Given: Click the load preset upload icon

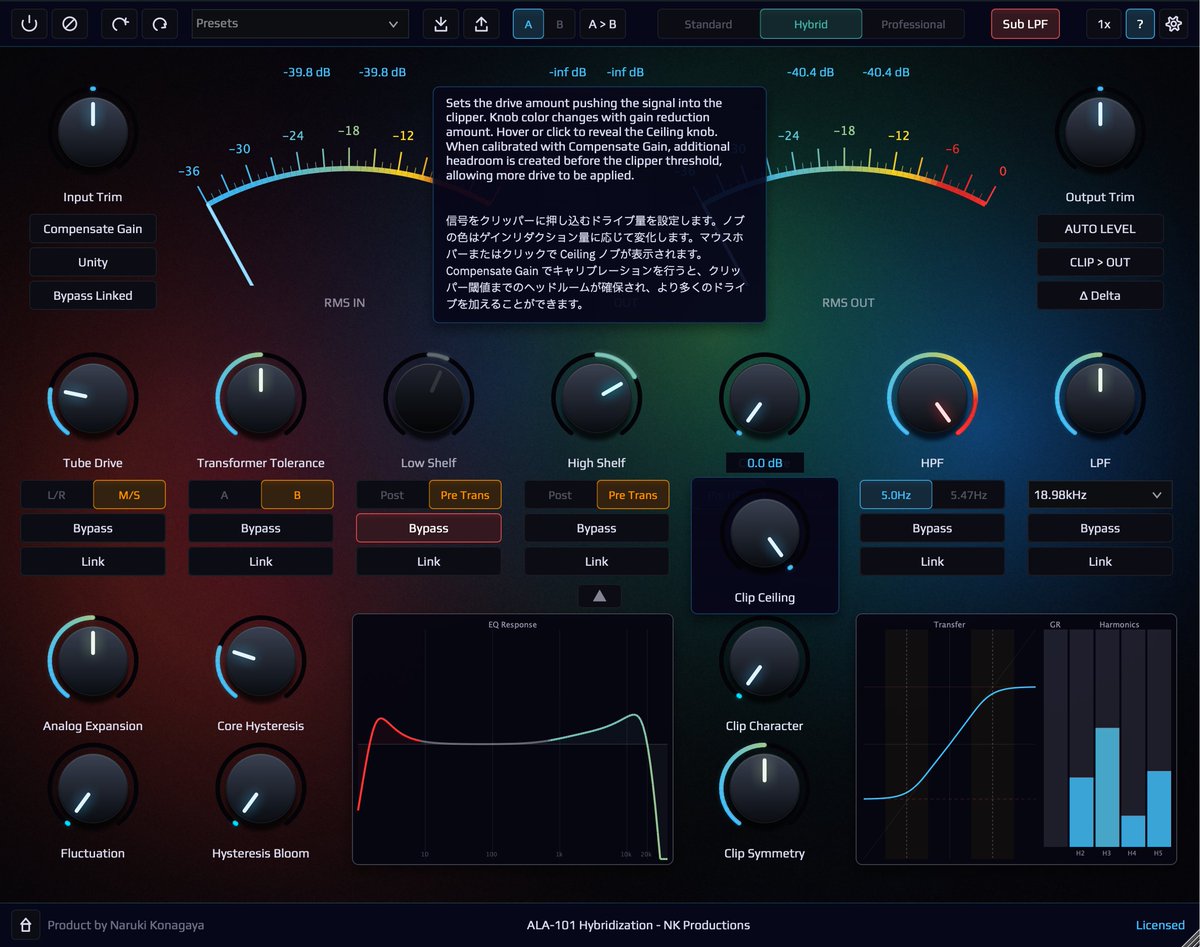Looking at the screenshot, I should pos(481,24).
